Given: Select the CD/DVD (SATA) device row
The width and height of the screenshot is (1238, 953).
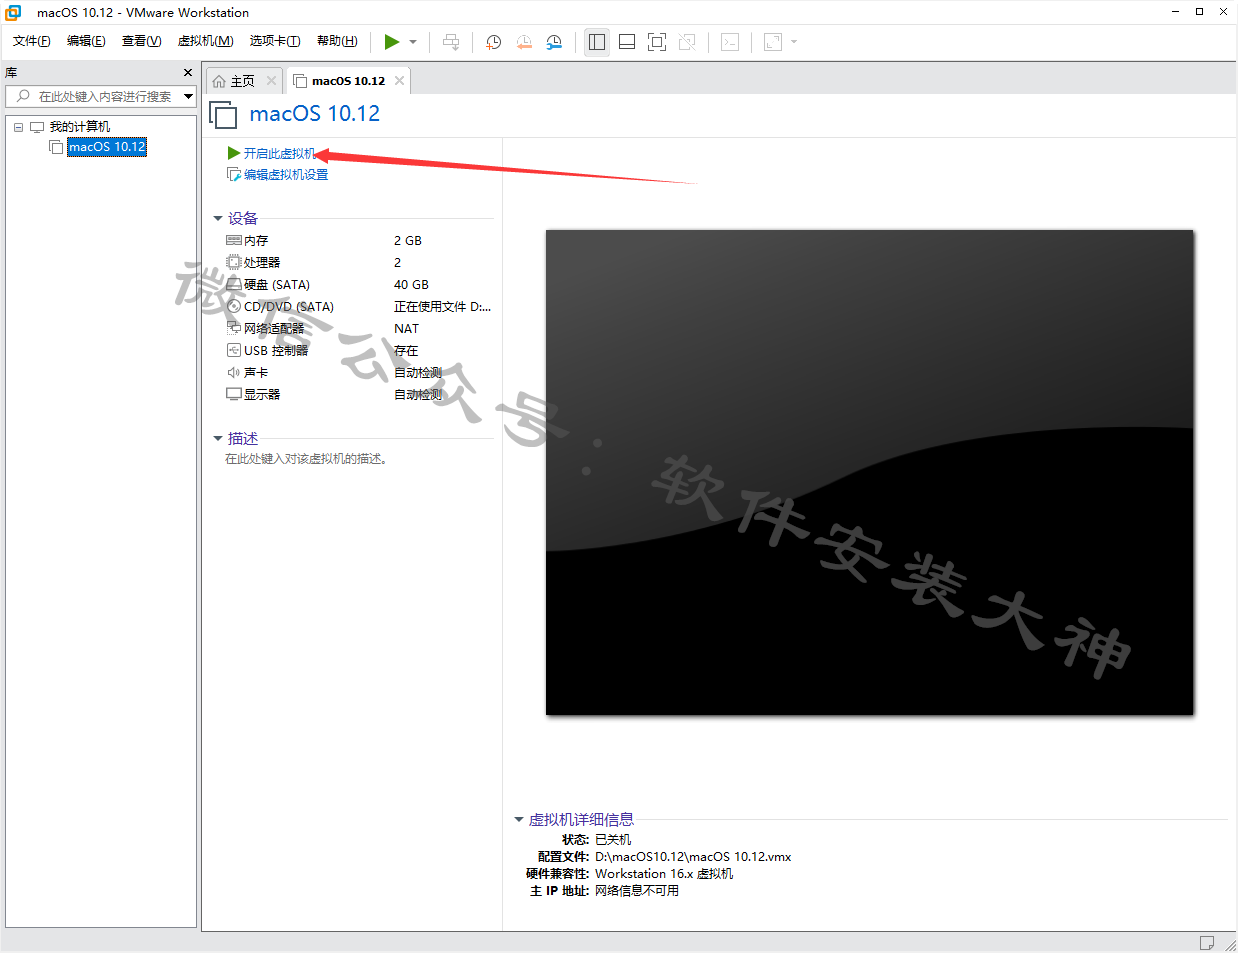Looking at the screenshot, I should [x=360, y=307].
